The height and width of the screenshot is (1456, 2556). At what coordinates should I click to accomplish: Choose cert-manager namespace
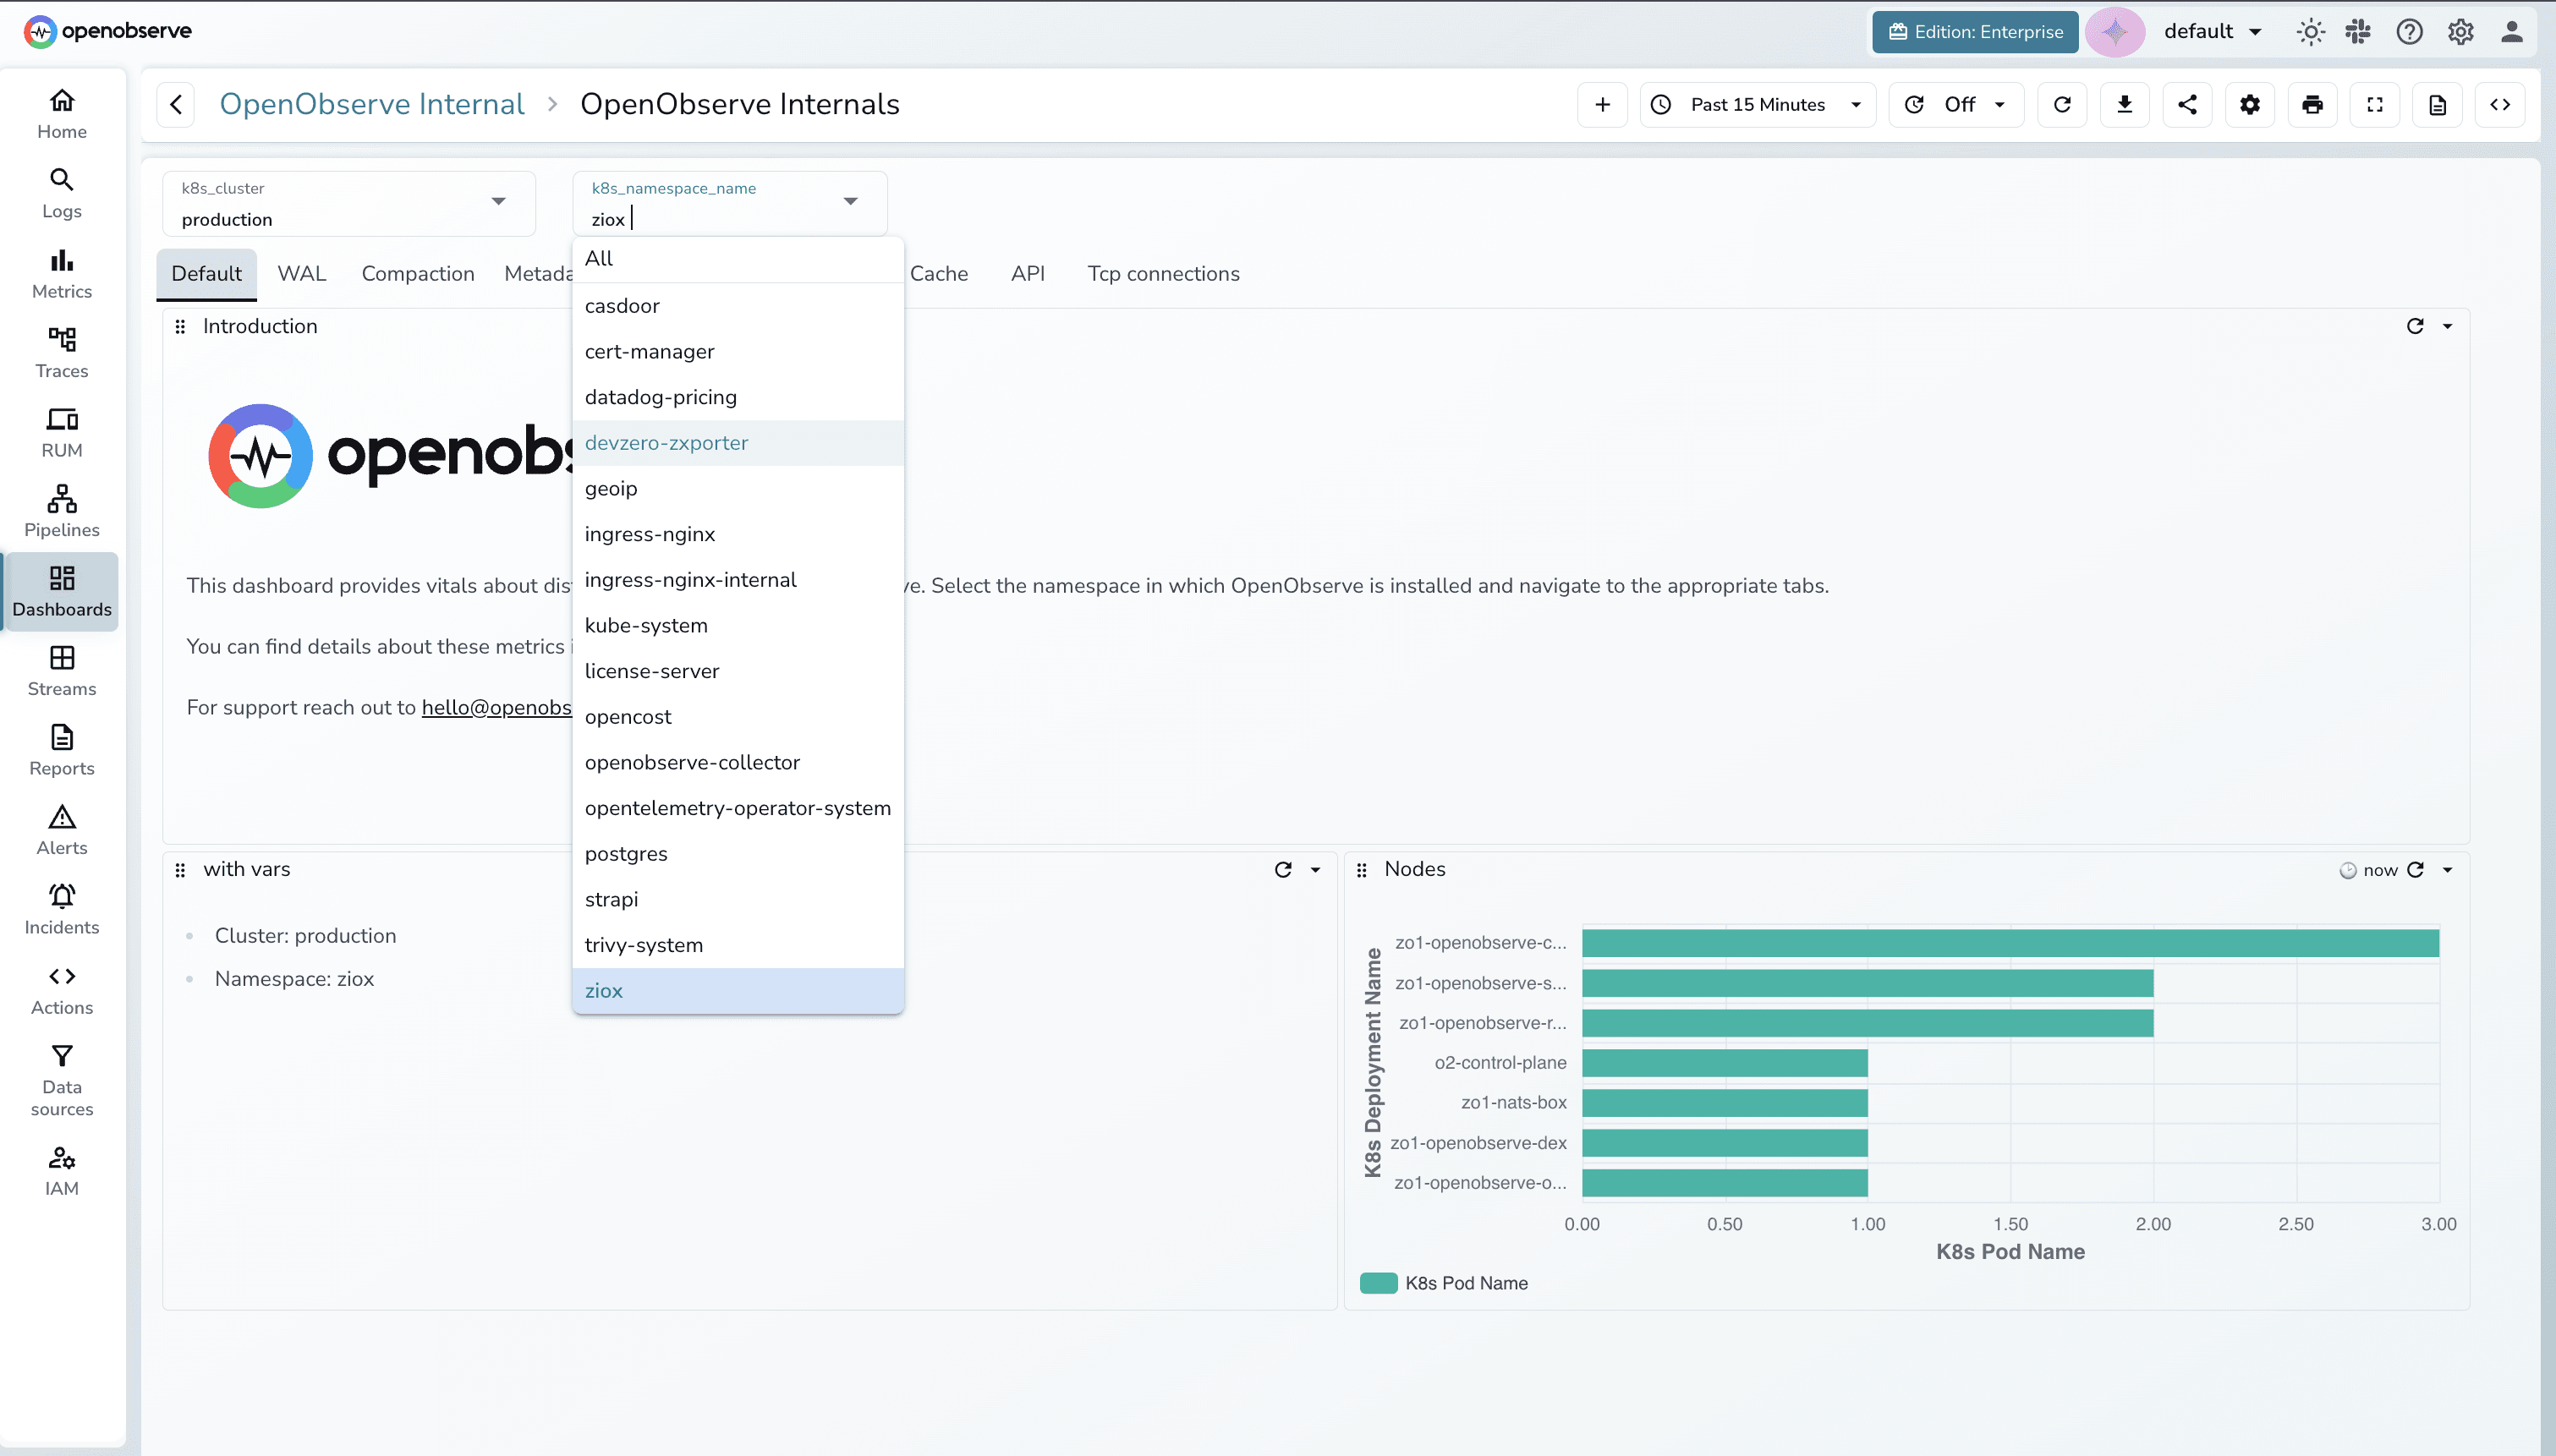point(738,352)
